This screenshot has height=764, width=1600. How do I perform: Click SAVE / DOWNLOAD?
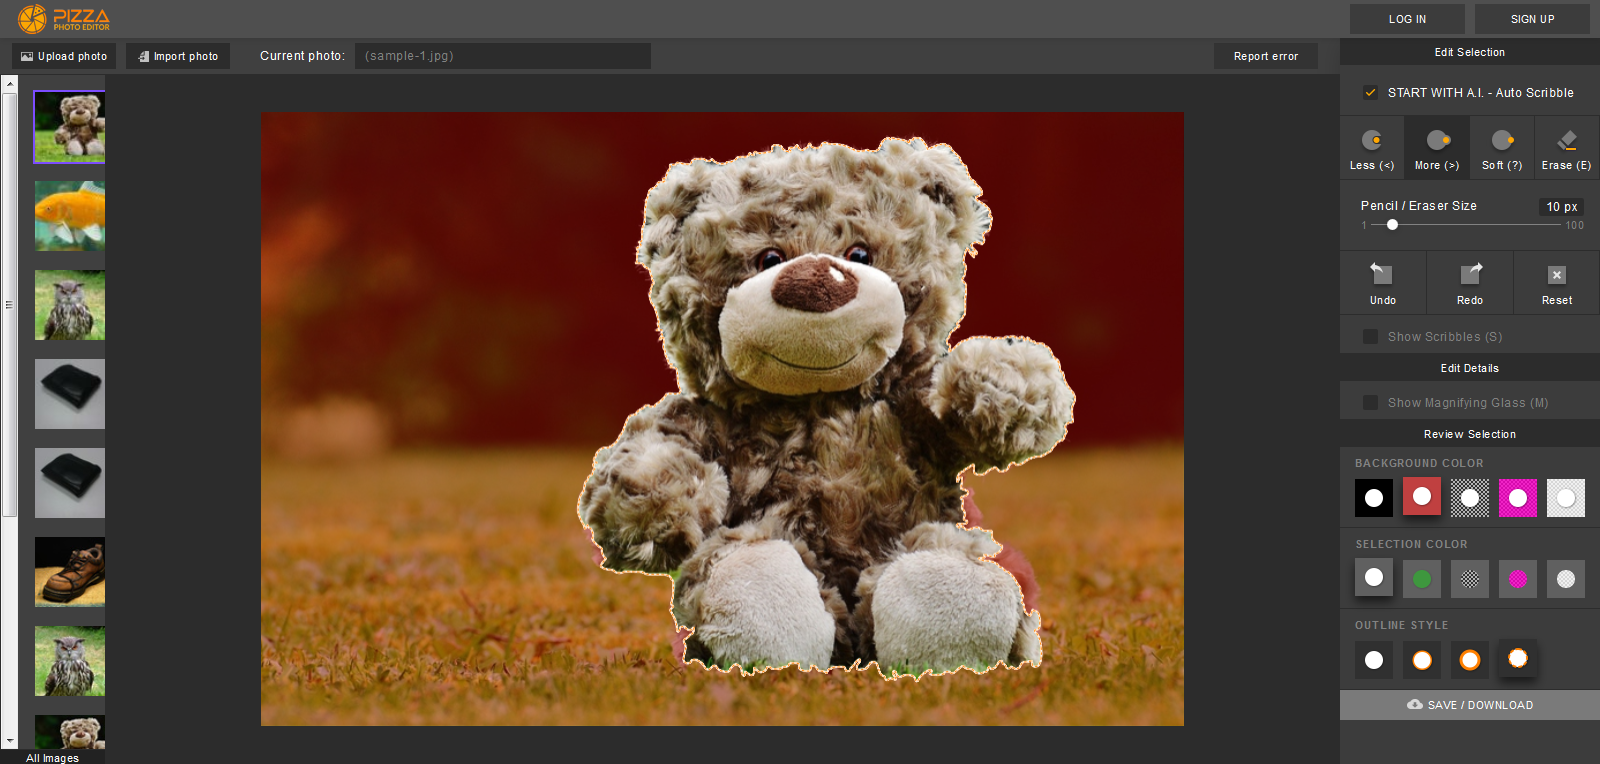(x=1470, y=705)
